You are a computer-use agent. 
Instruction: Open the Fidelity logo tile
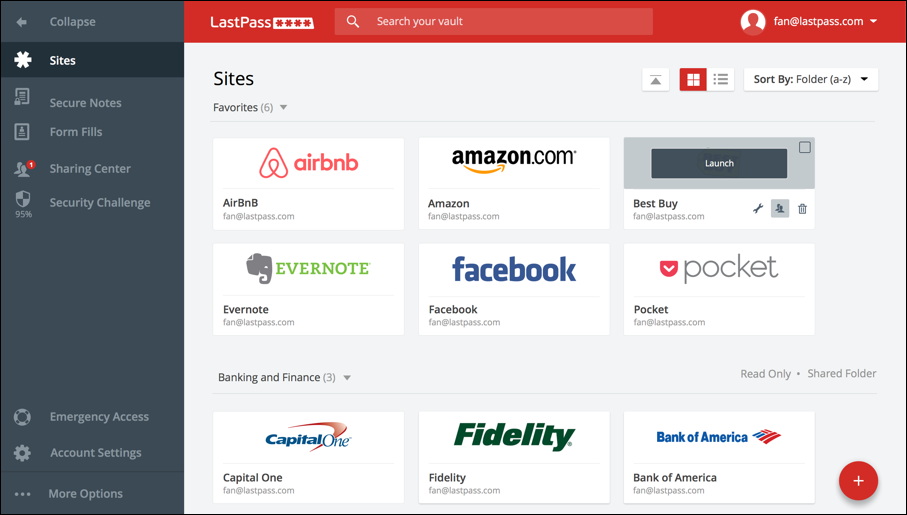tap(514, 437)
